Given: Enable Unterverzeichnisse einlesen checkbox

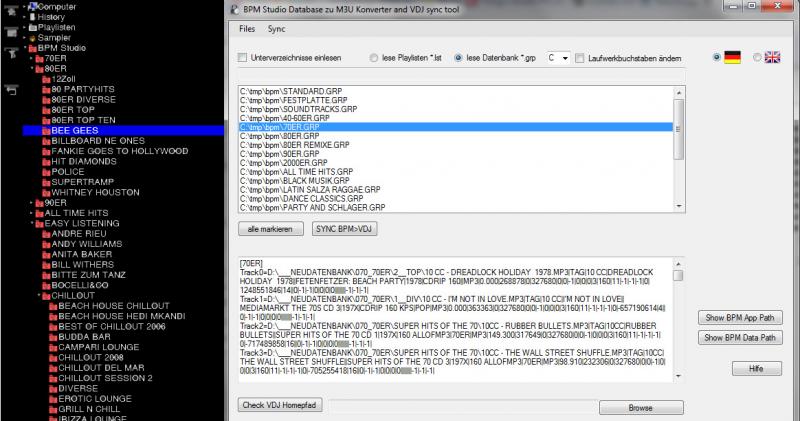Looking at the screenshot, I should (x=242, y=58).
